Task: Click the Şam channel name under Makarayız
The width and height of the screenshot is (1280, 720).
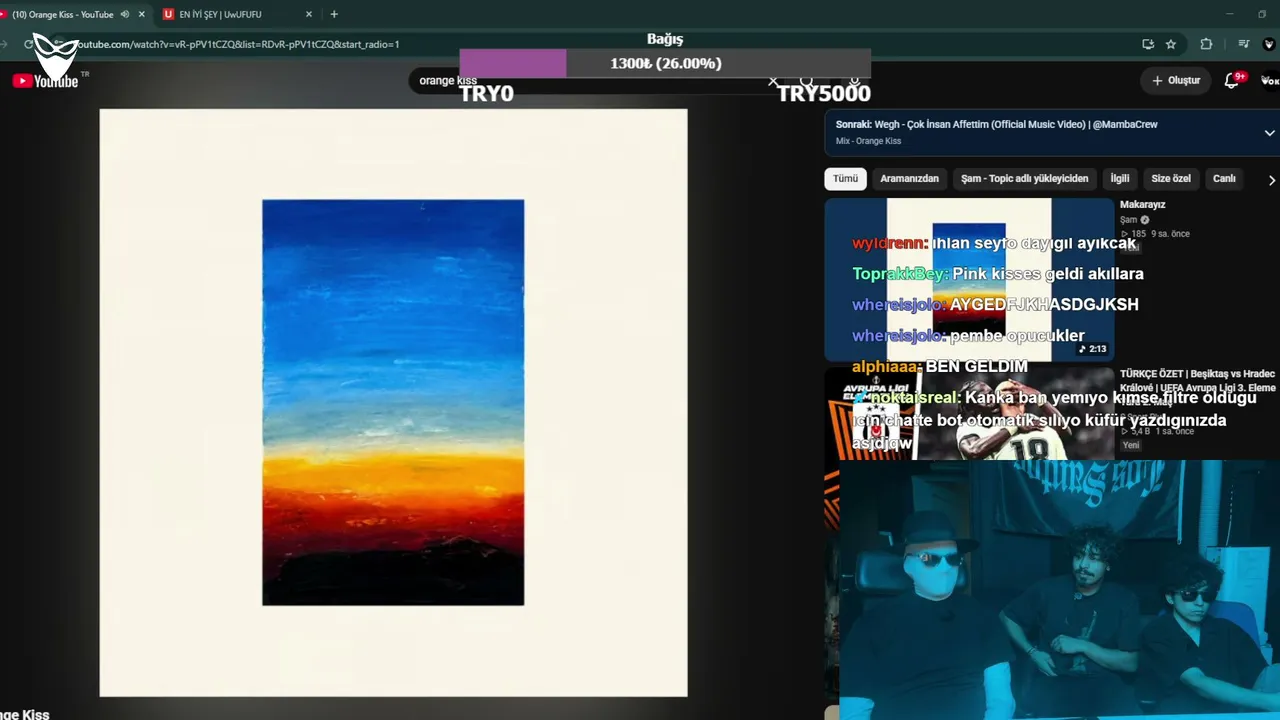Action: [x=1129, y=219]
